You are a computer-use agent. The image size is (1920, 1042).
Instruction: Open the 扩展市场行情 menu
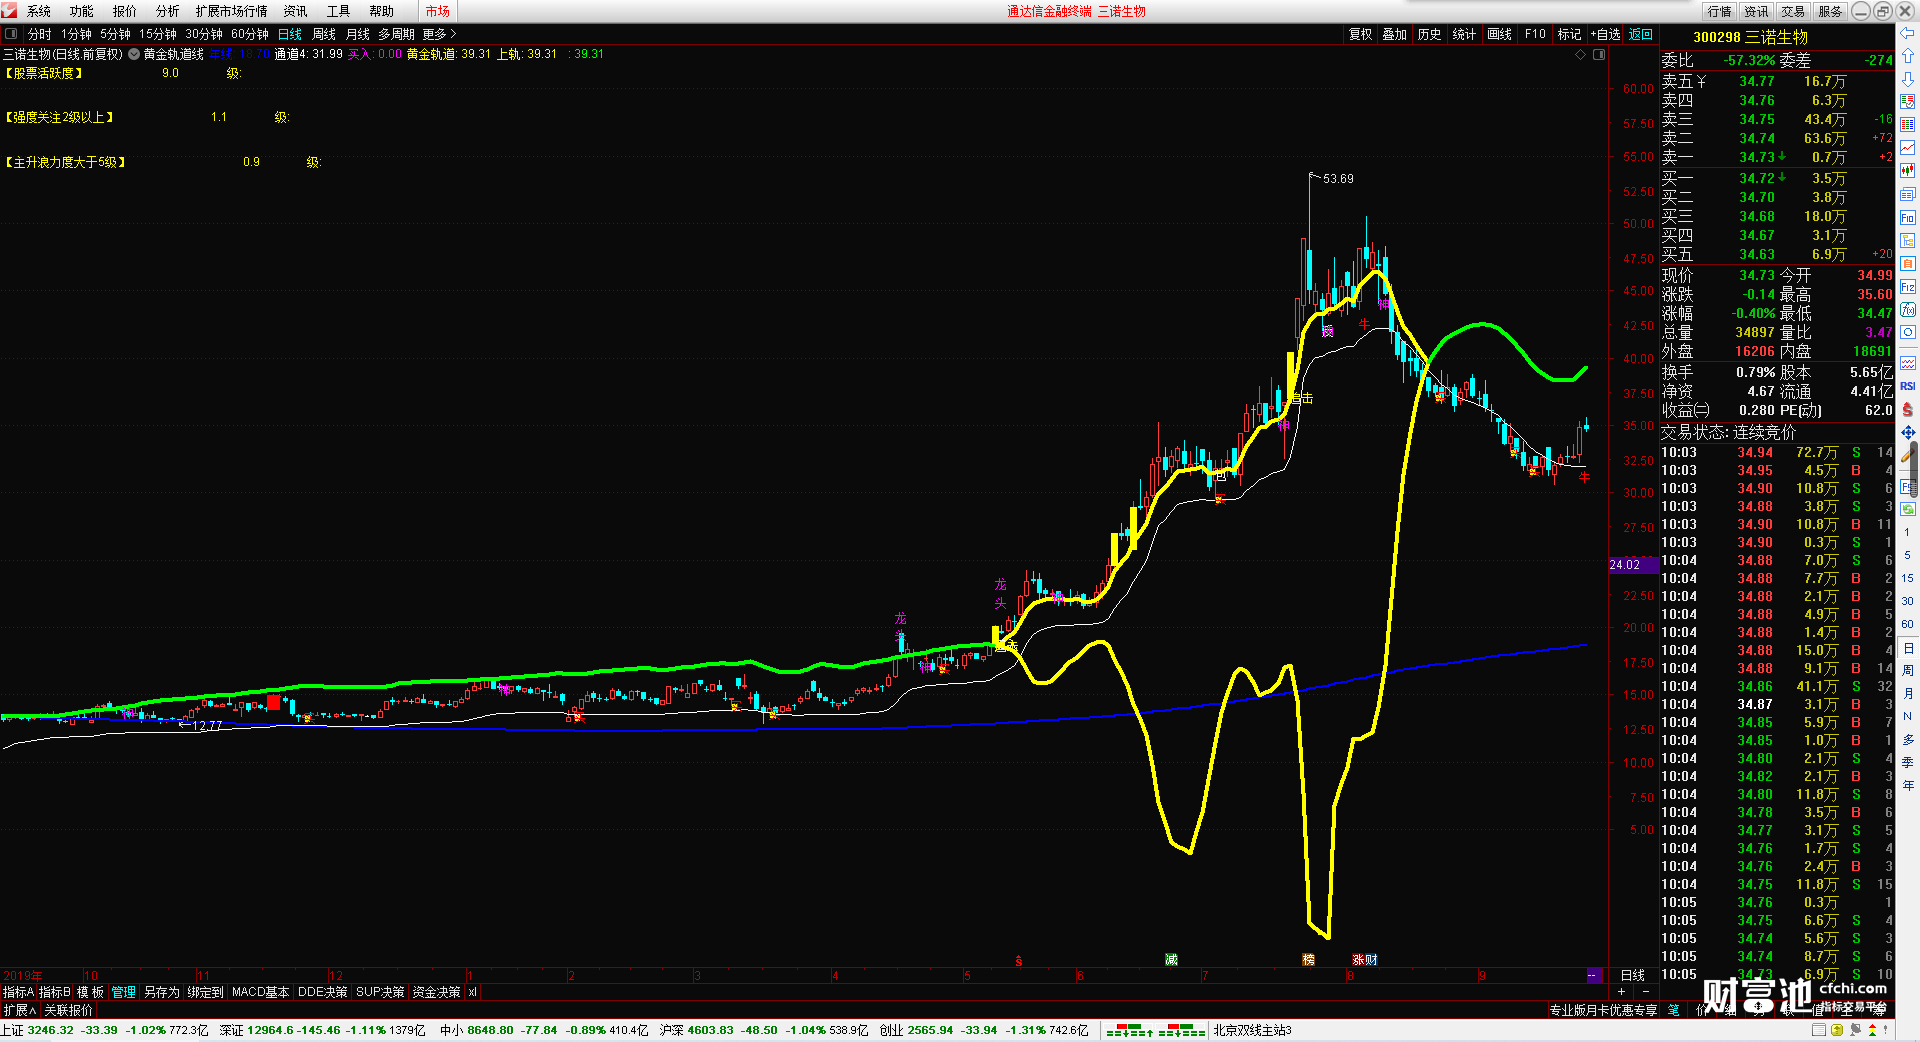click(x=231, y=11)
